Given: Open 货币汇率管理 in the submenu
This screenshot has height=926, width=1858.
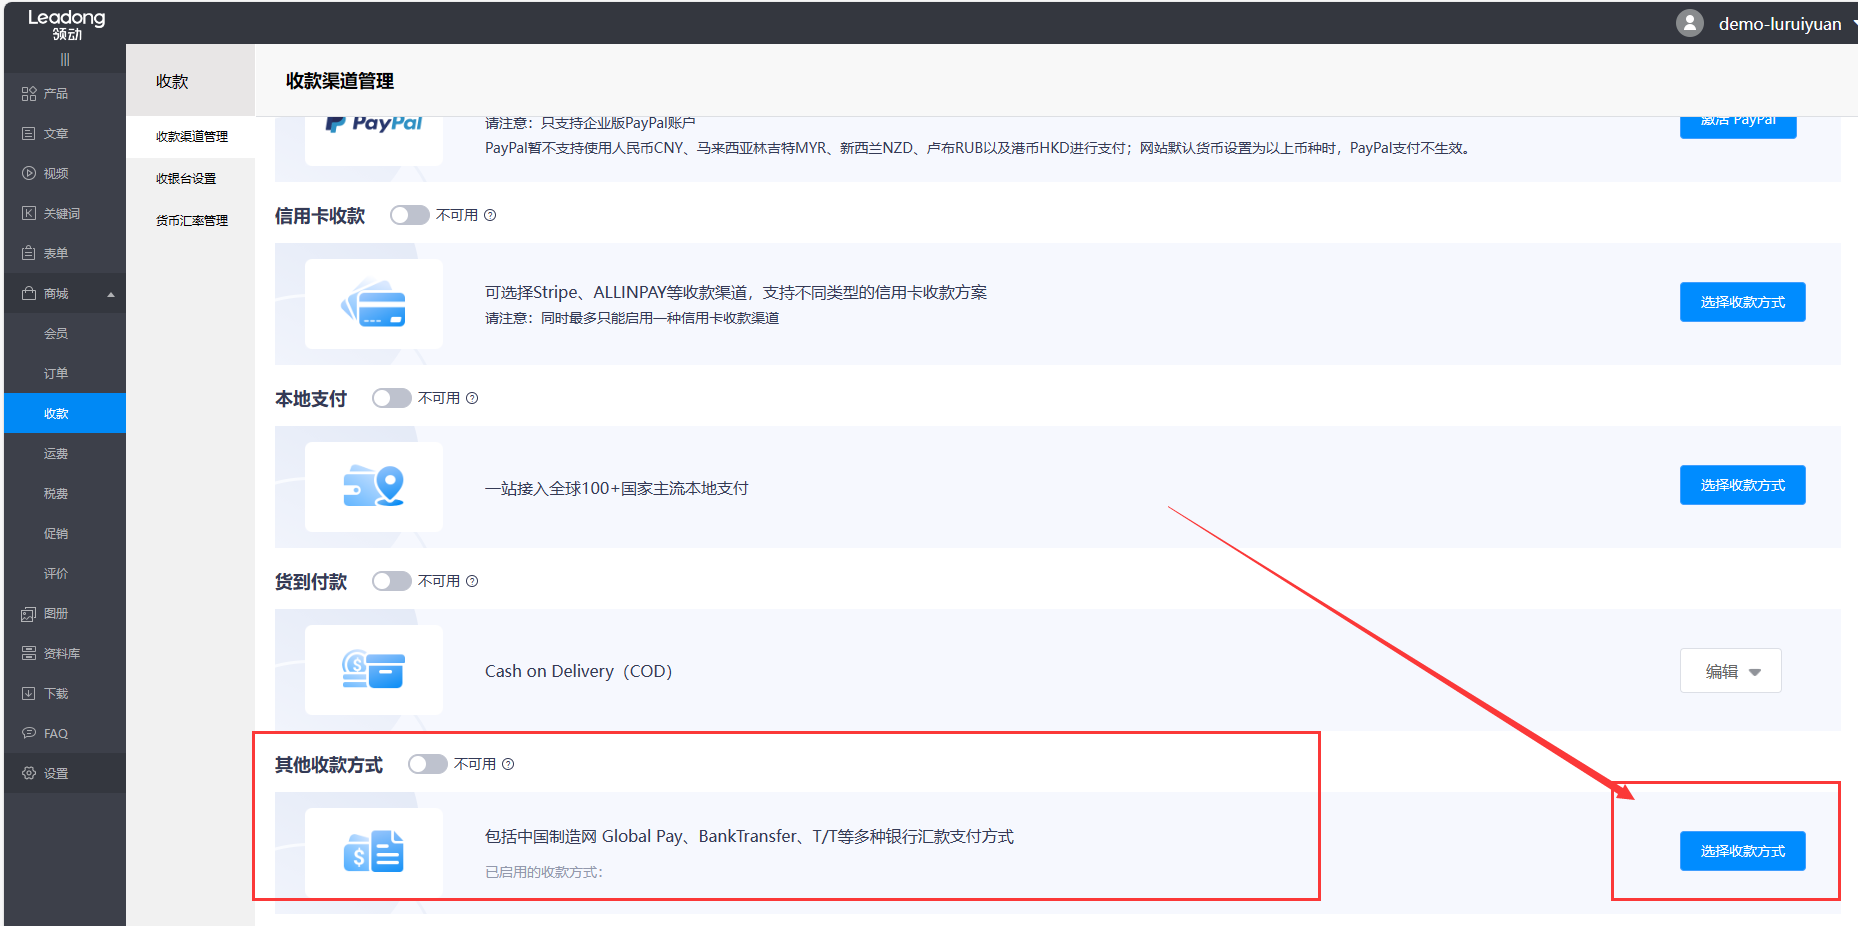Looking at the screenshot, I should click(x=190, y=219).
